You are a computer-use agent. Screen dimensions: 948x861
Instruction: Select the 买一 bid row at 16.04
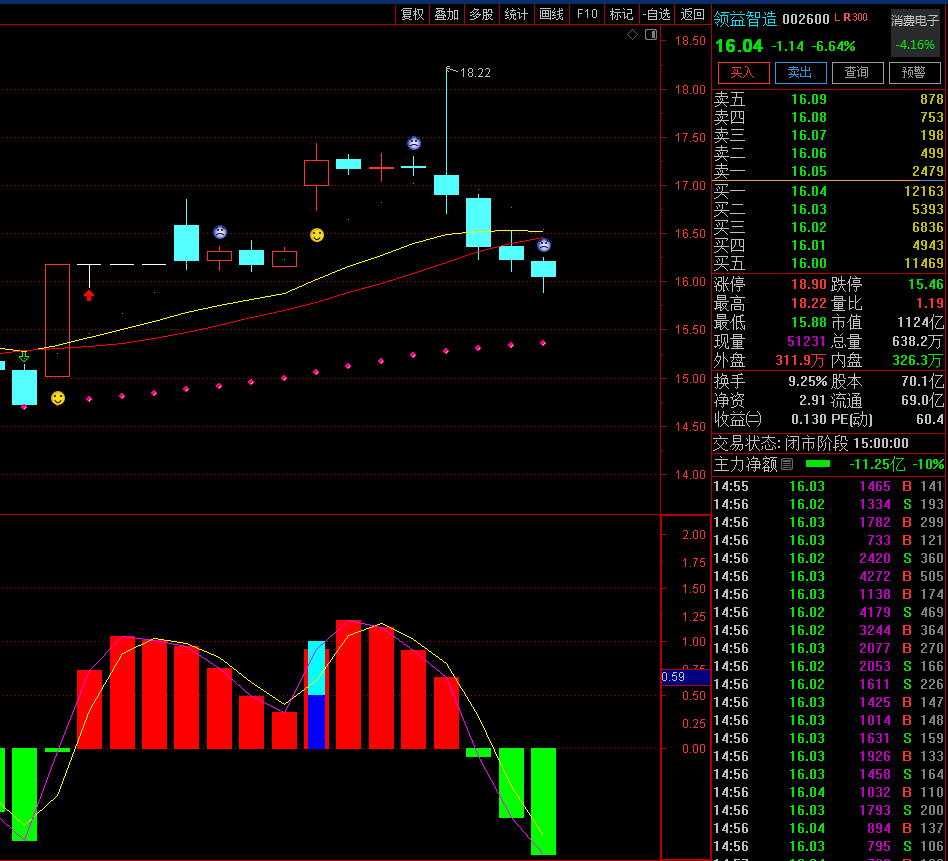[828, 191]
